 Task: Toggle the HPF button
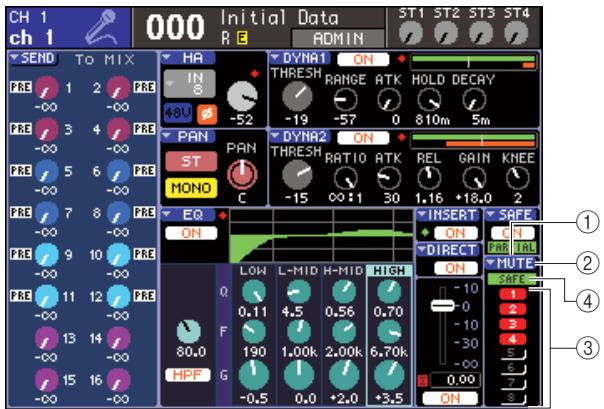click(x=188, y=375)
